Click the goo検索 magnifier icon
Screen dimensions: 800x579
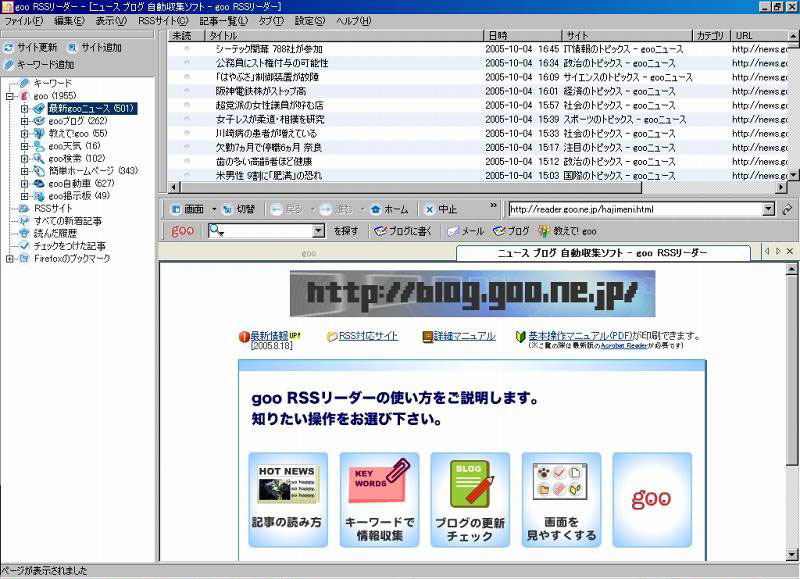(39, 159)
